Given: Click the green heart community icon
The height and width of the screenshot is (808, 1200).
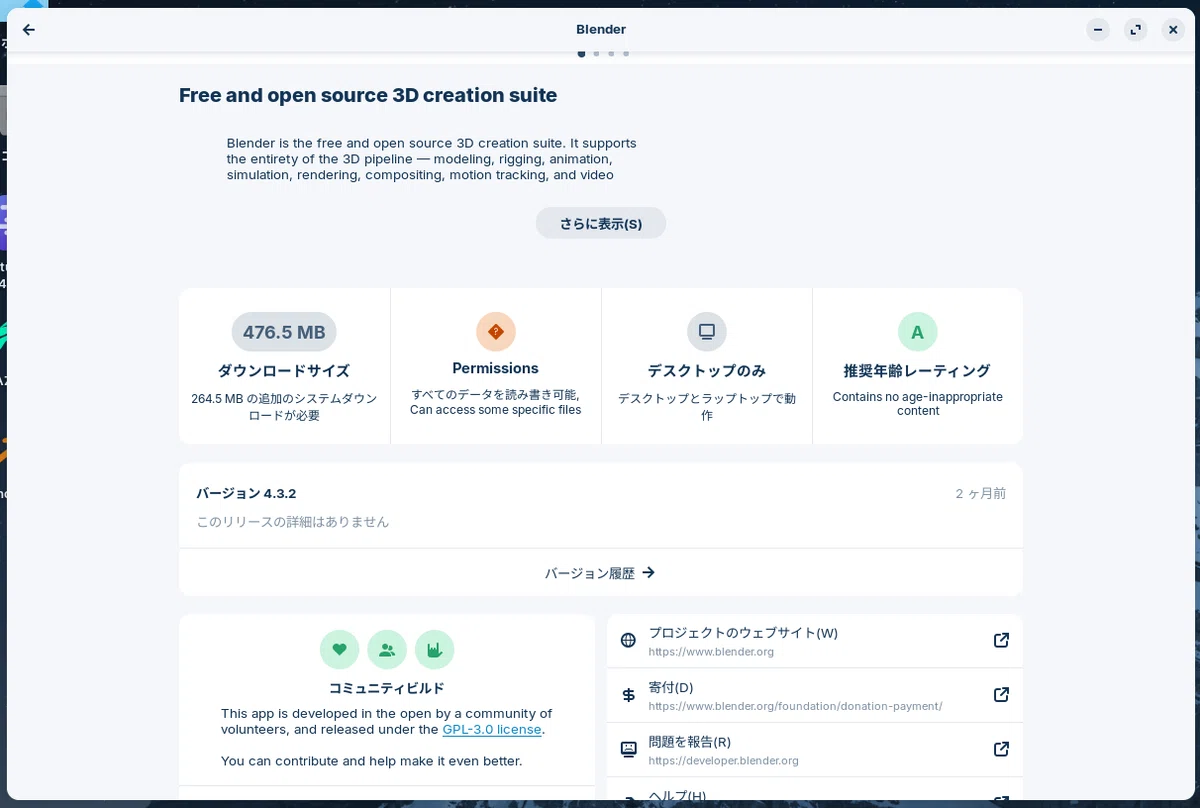Looking at the screenshot, I should [339, 650].
